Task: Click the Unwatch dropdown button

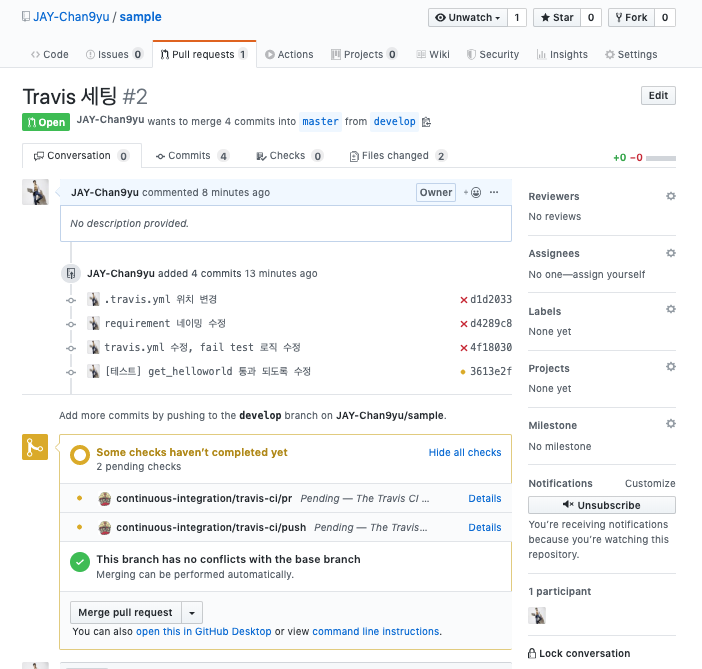Action: 468,17
